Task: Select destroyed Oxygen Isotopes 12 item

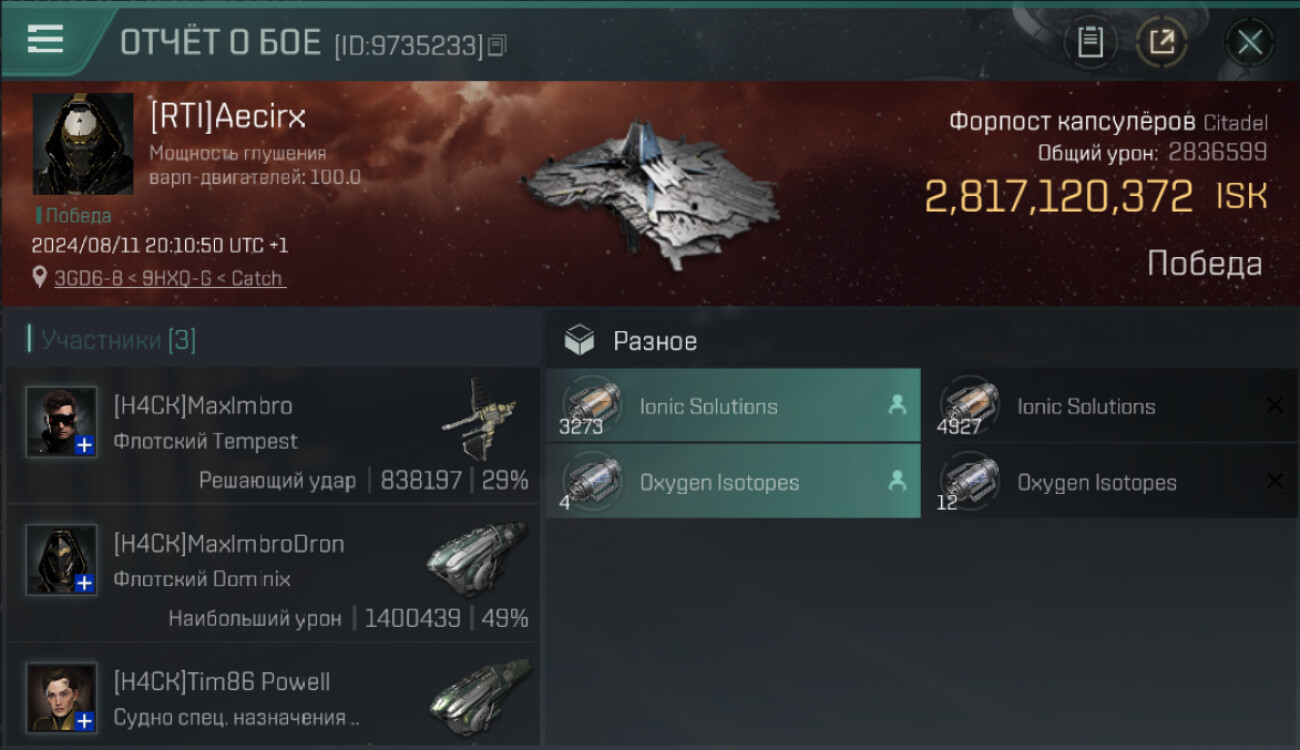Action: coord(1111,482)
